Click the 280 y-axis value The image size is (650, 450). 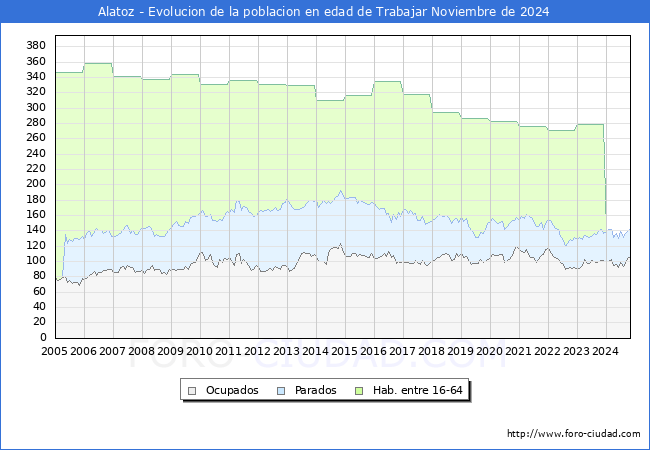click(x=36, y=122)
